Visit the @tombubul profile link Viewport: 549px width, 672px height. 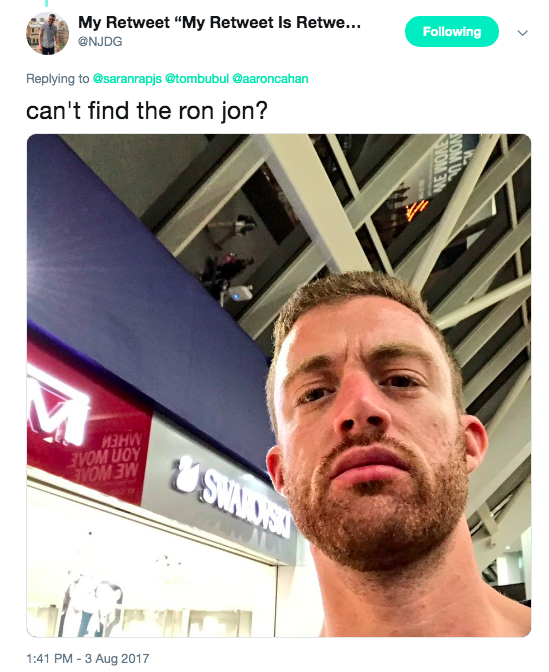pyautogui.click(x=197, y=79)
